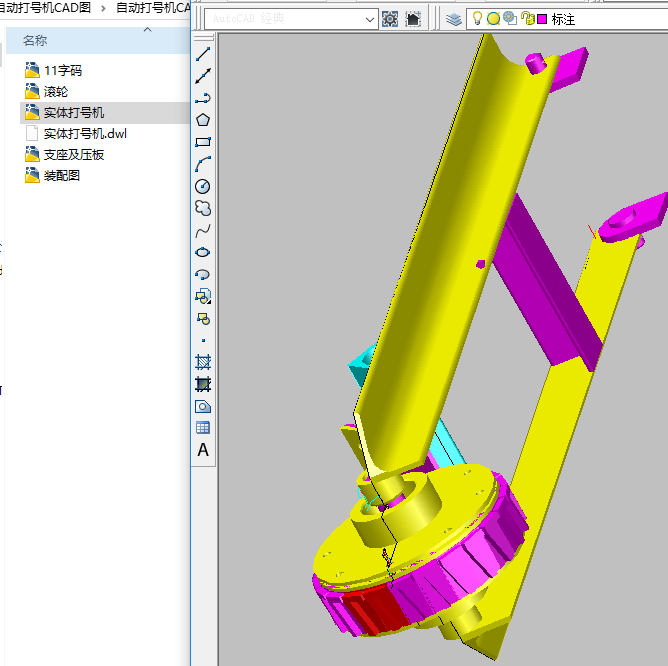Toggle layer on/off light bulb
Image resolution: width=668 pixels, height=666 pixels.
(x=477, y=19)
